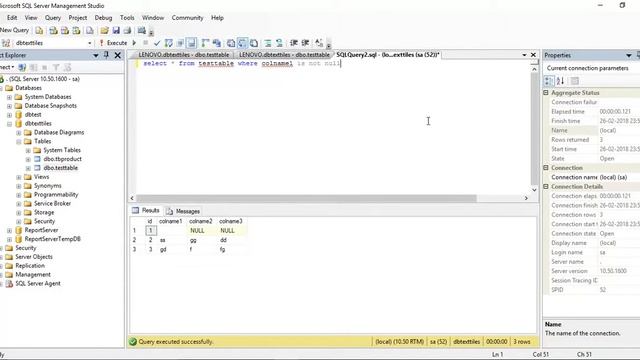Parse the query with the checkmark icon
The image size is (640, 360).
(157, 43)
